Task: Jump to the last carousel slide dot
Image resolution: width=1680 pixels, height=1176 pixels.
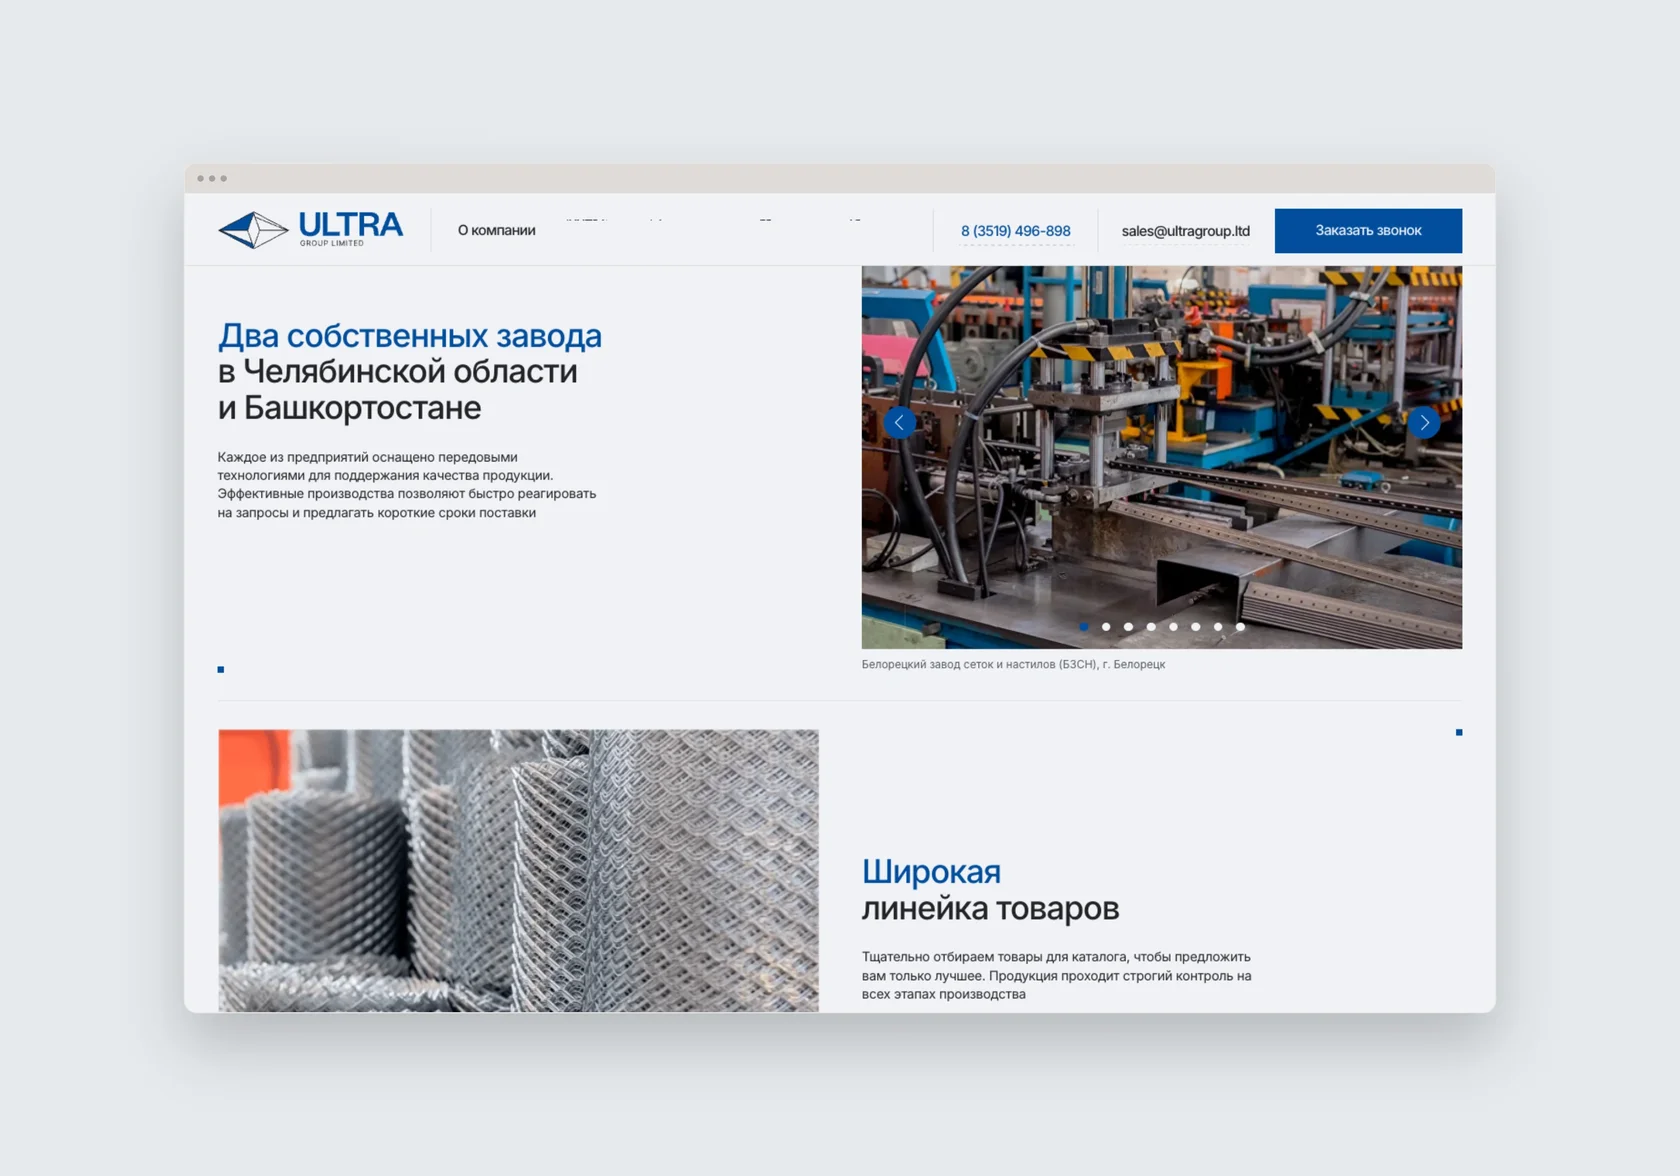Action: [1240, 627]
